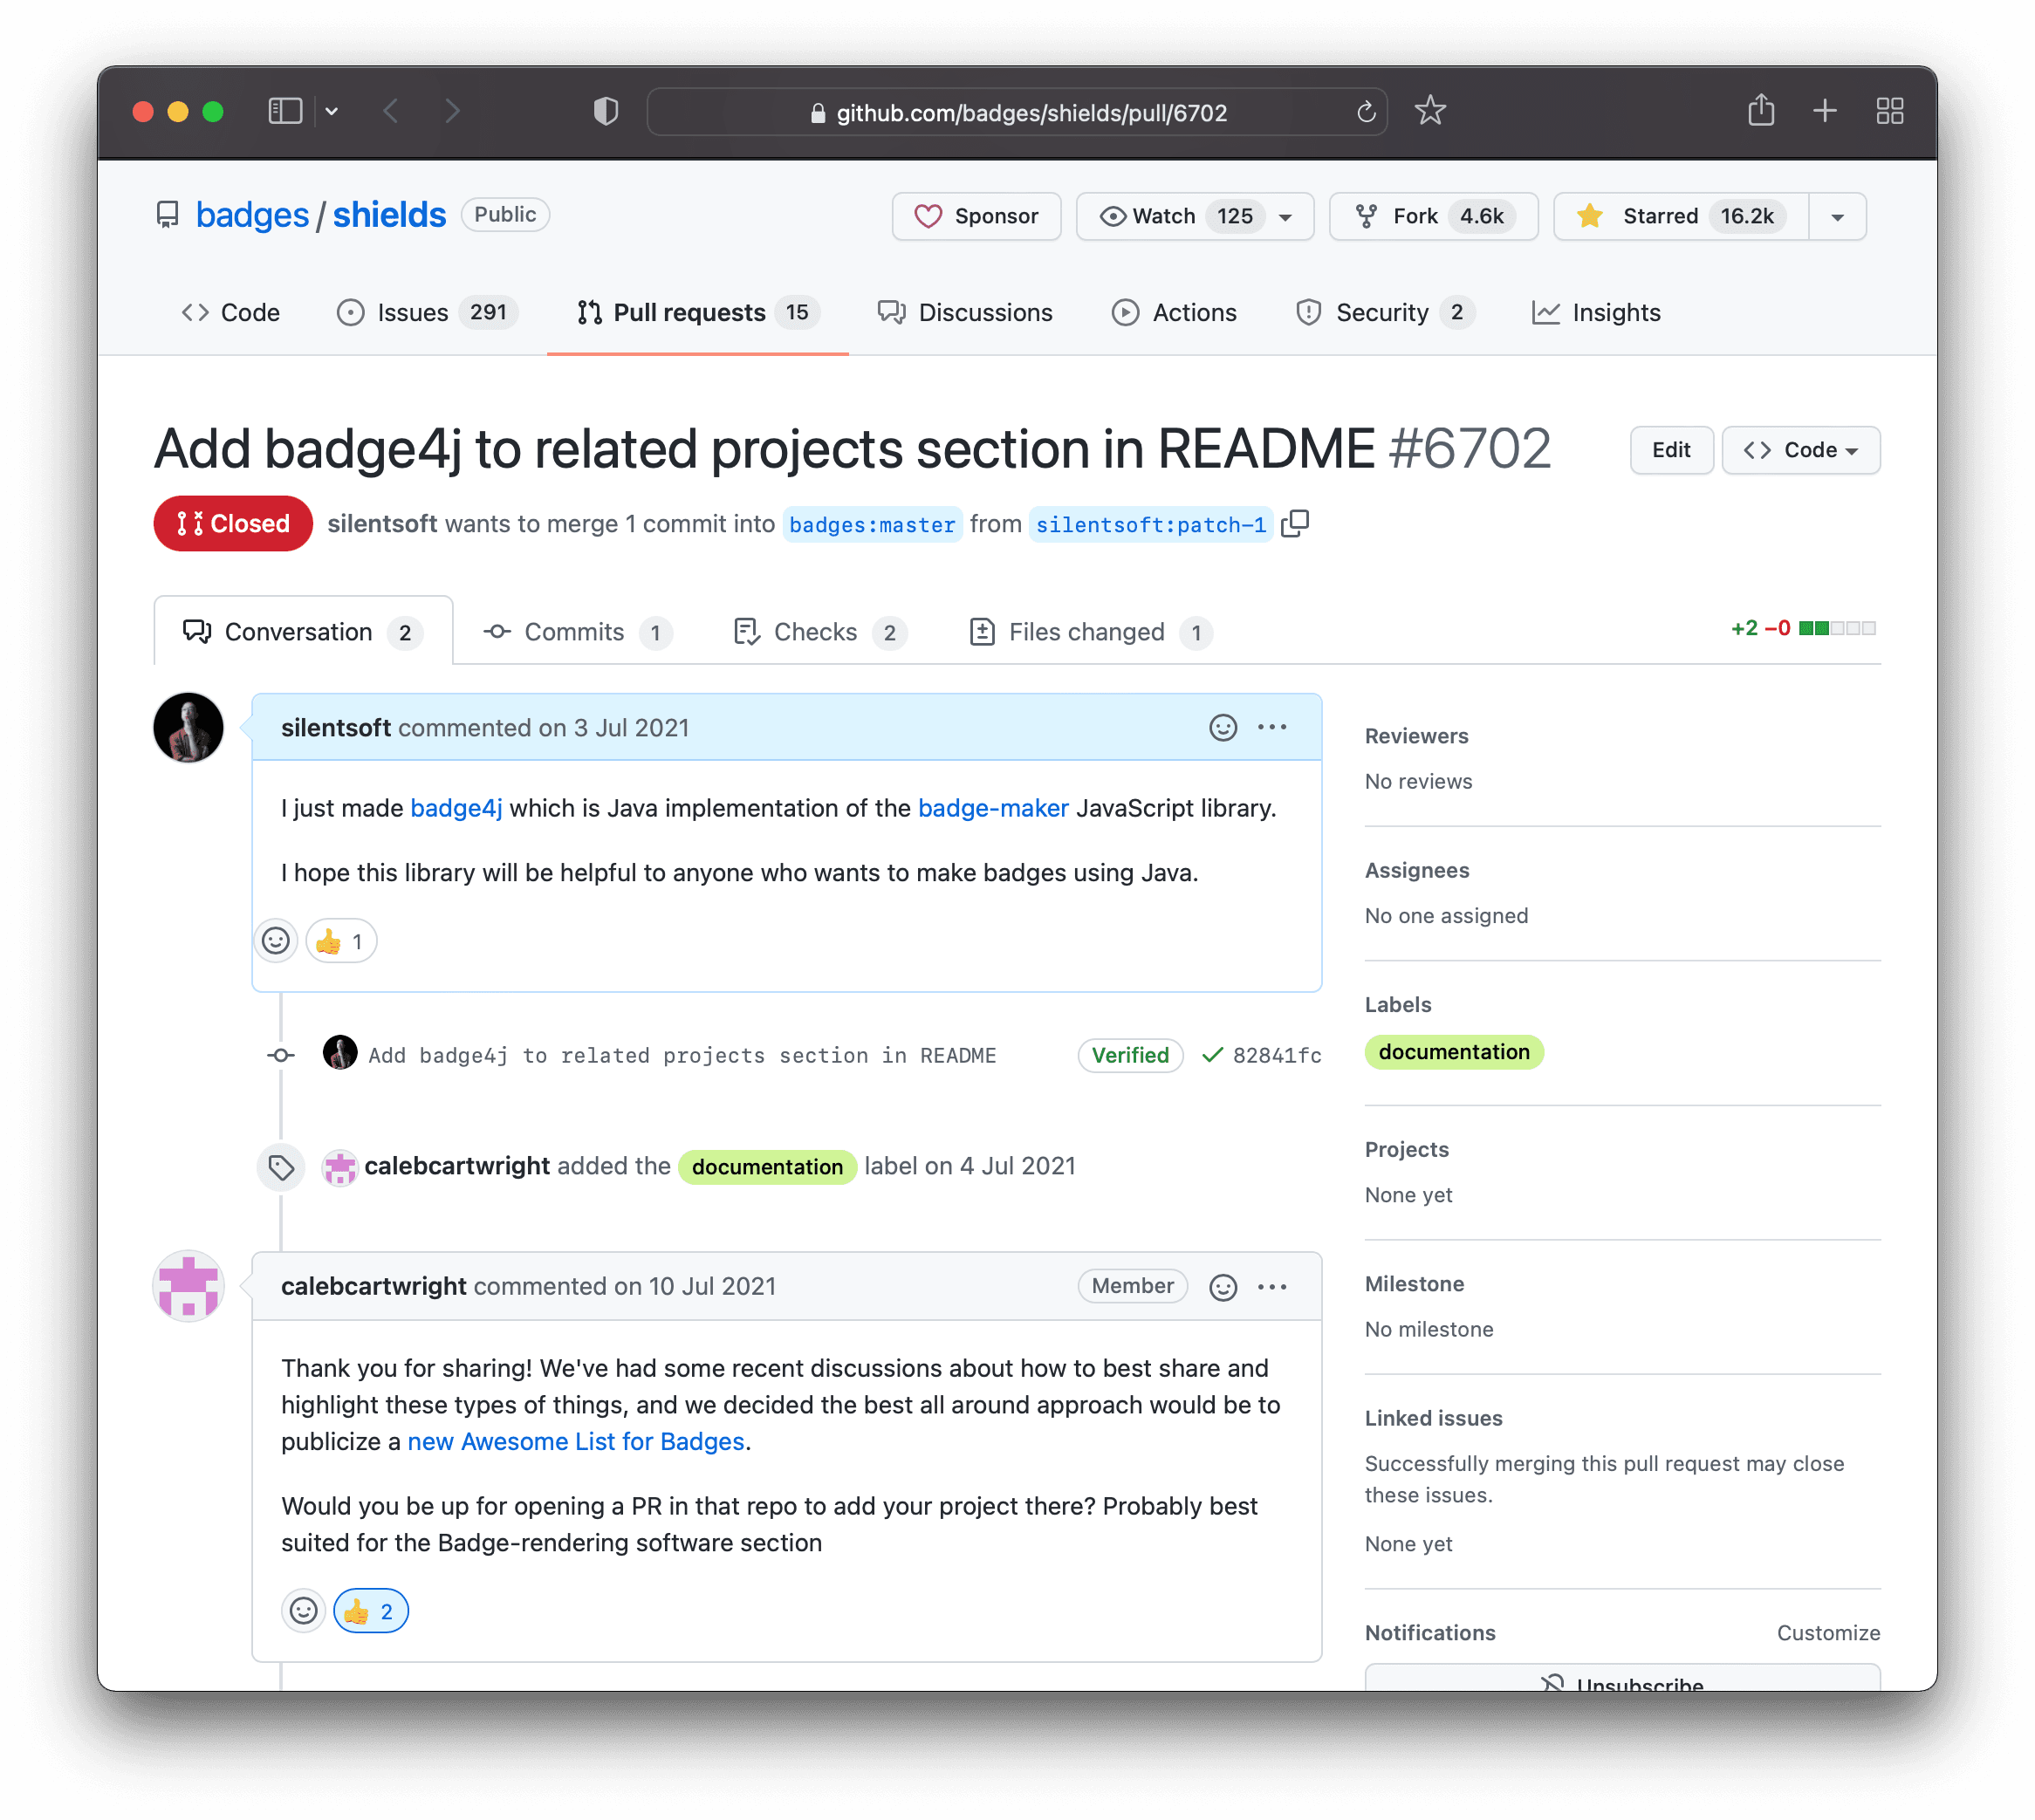The image size is (2035, 1820).
Task: Switch to Files changed tab
Action: (x=1091, y=632)
